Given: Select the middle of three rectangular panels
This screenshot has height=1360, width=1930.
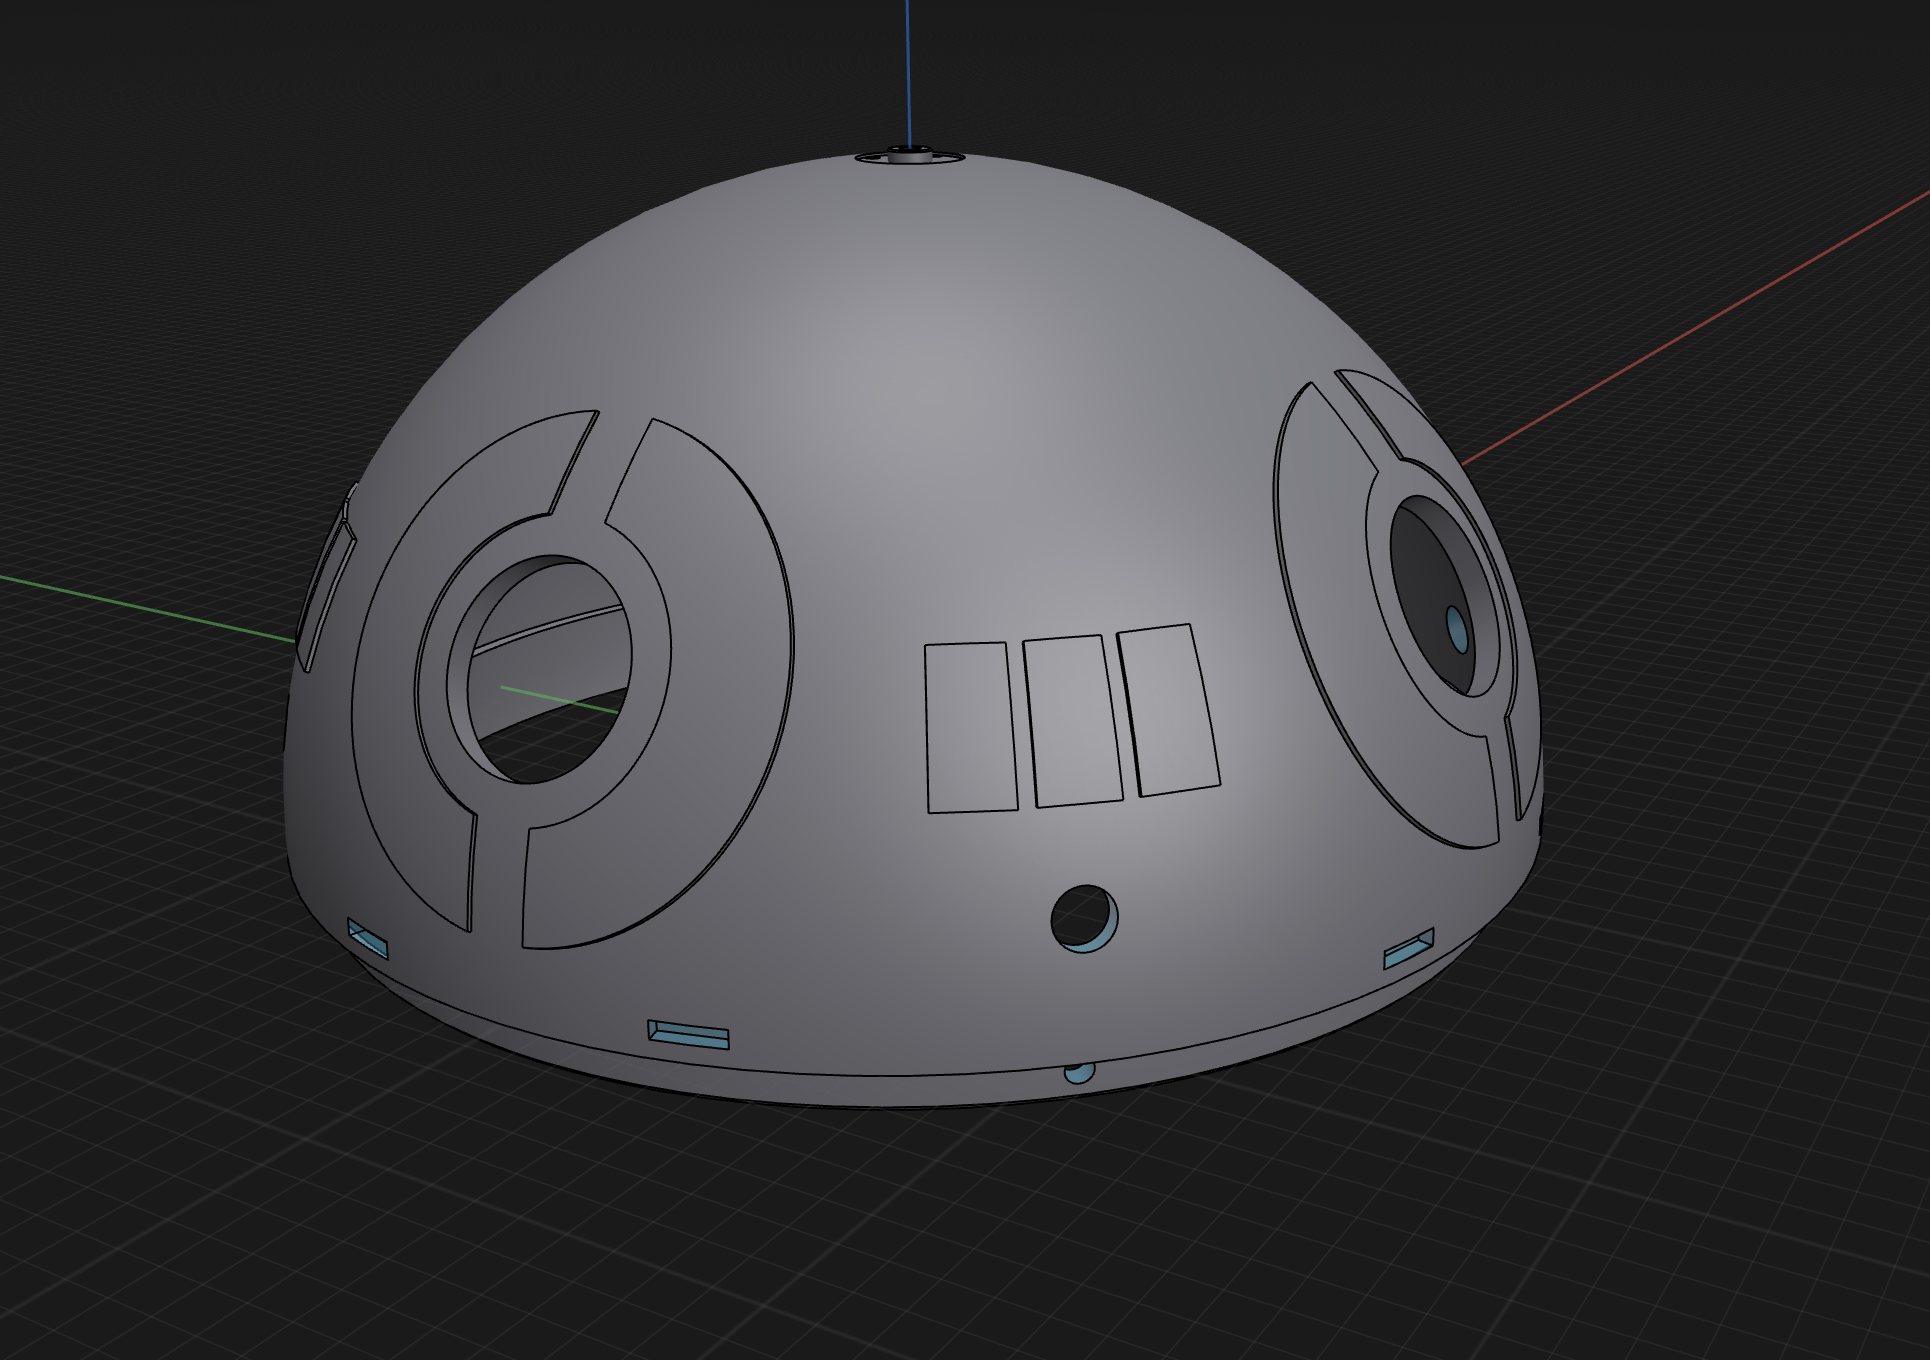Looking at the screenshot, I should [x=1074, y=721].
